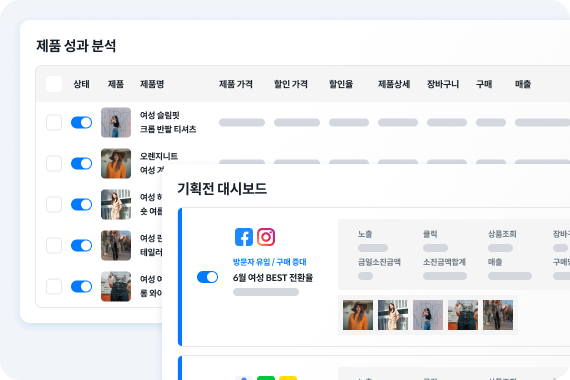Open the 테일러 product thumbnail in table

(116, 245)
